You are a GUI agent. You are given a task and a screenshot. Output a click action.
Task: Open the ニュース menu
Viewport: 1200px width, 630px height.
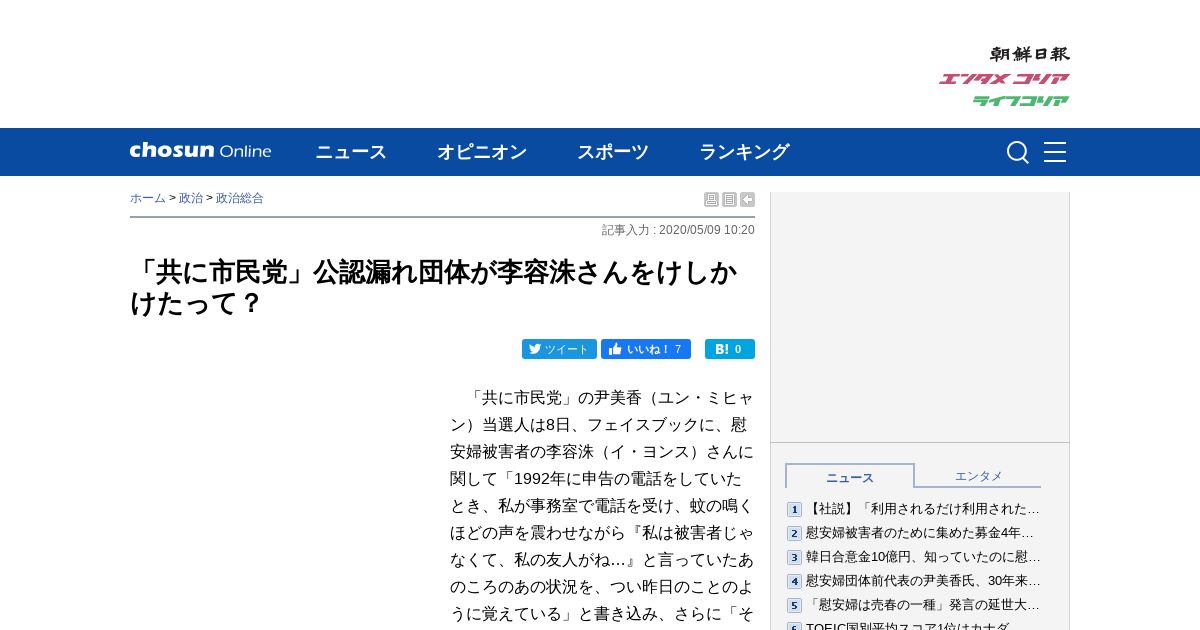351,152
